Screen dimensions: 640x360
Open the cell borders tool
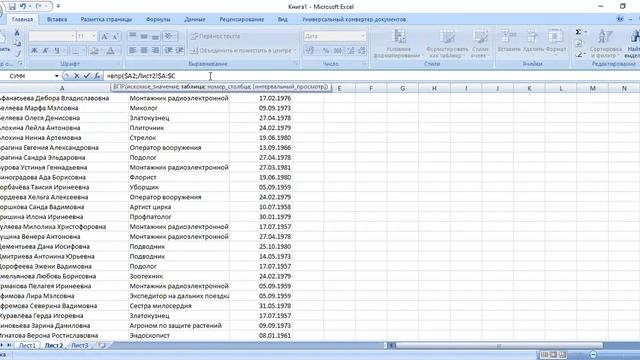point(76,51)
